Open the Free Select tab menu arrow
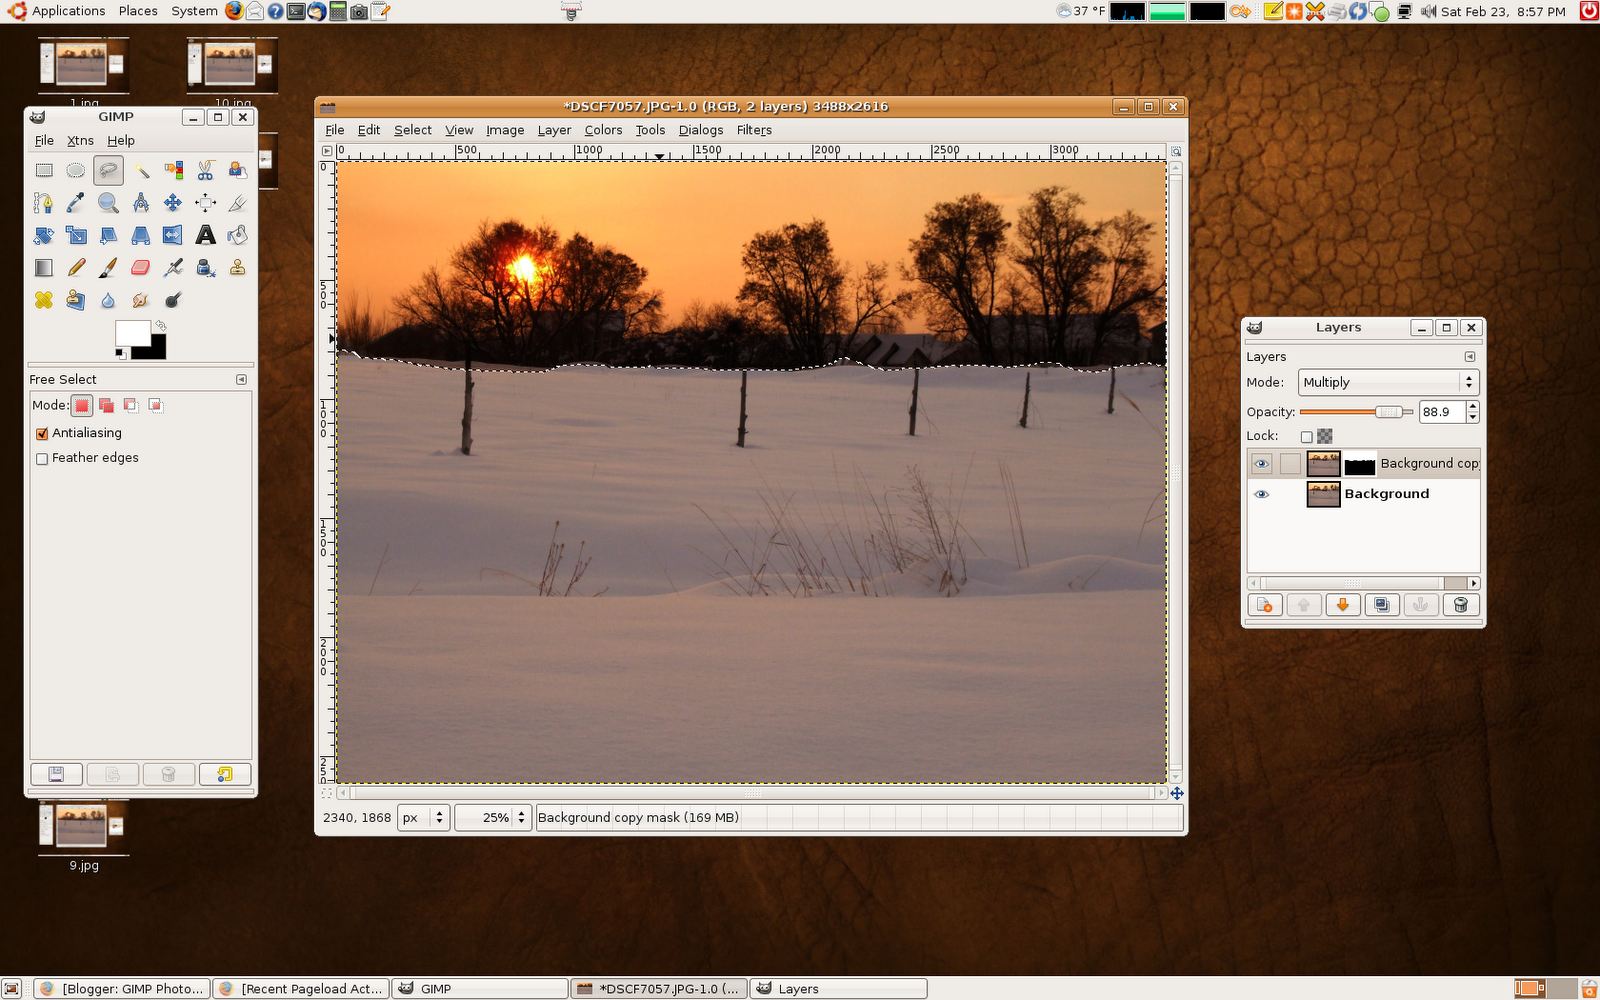Image resolution: width=1600 pixels, height=1000 pixels. (x=241, y=379)
